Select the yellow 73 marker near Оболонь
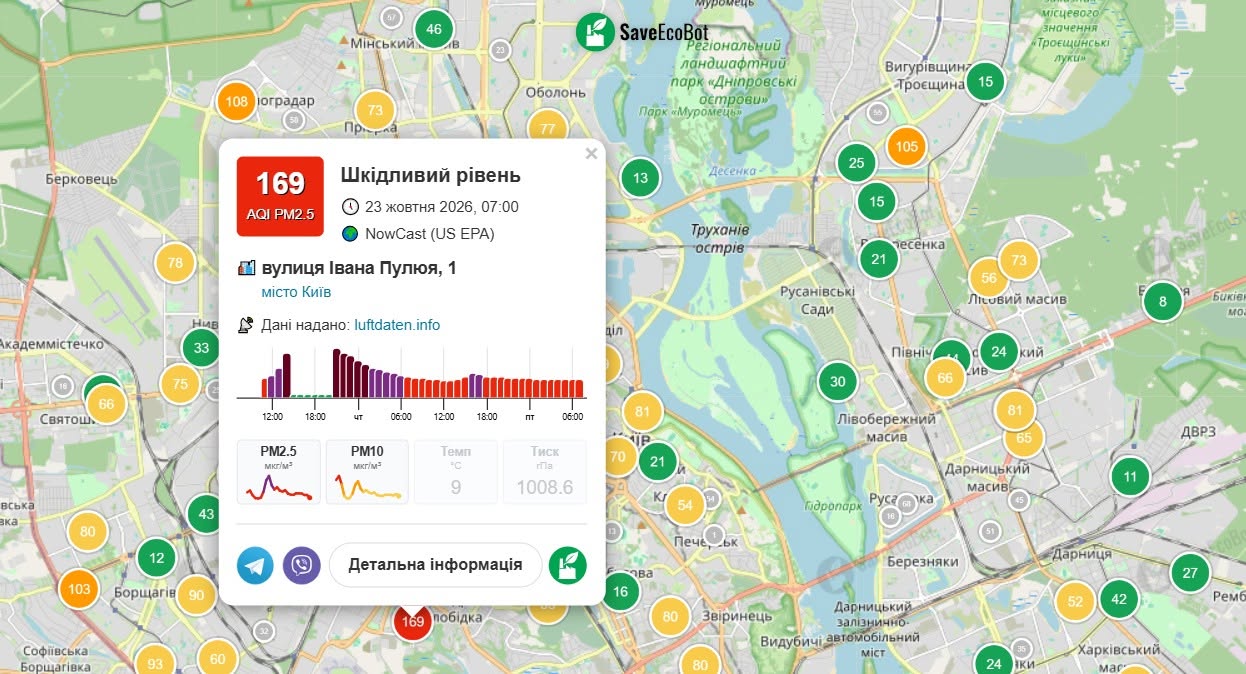The image size is (1246, 674). (375, 110)
